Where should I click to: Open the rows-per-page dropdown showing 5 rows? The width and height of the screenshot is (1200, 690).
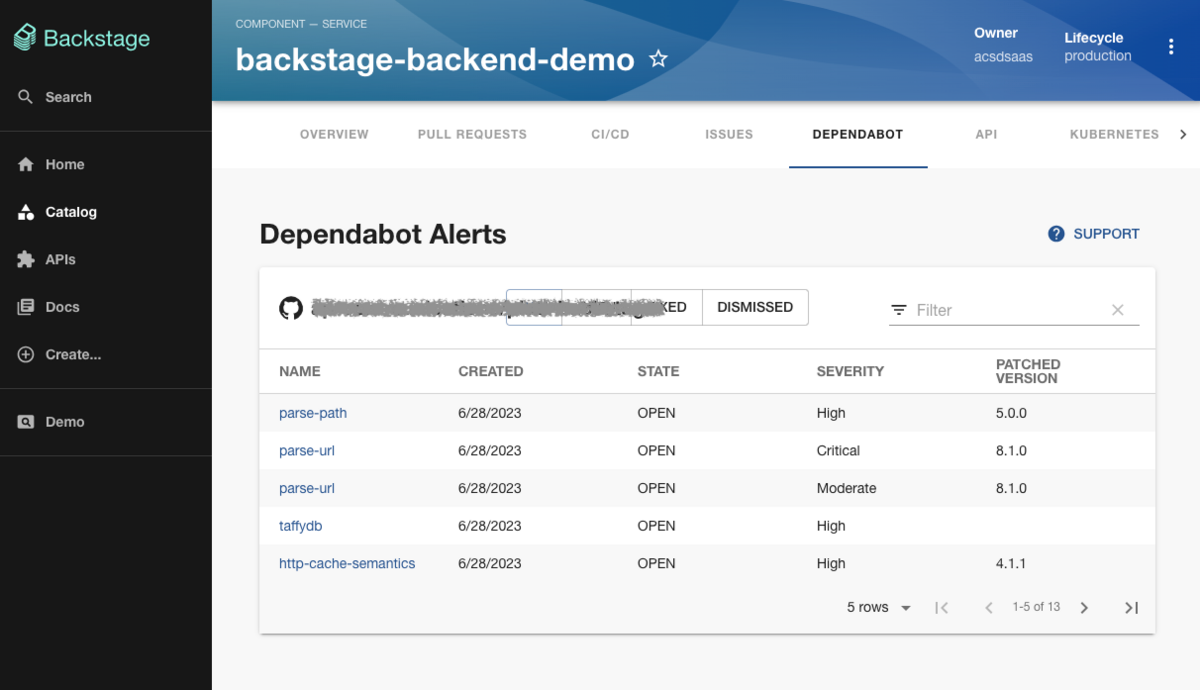(x=878, y=607)
